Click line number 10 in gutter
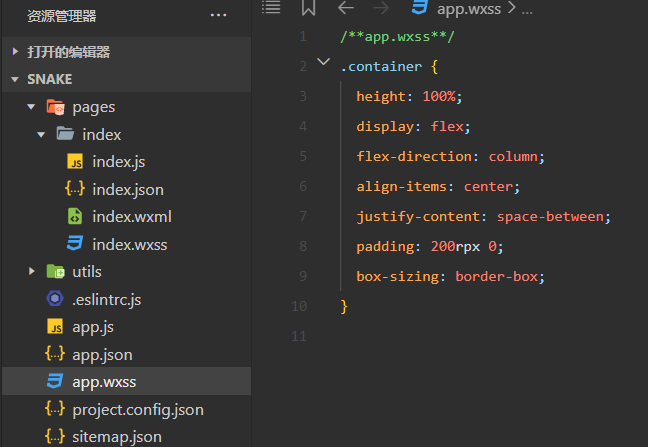The height and width of the screenshot is (447, 648). pyautogui.click(x=299, y=306)
